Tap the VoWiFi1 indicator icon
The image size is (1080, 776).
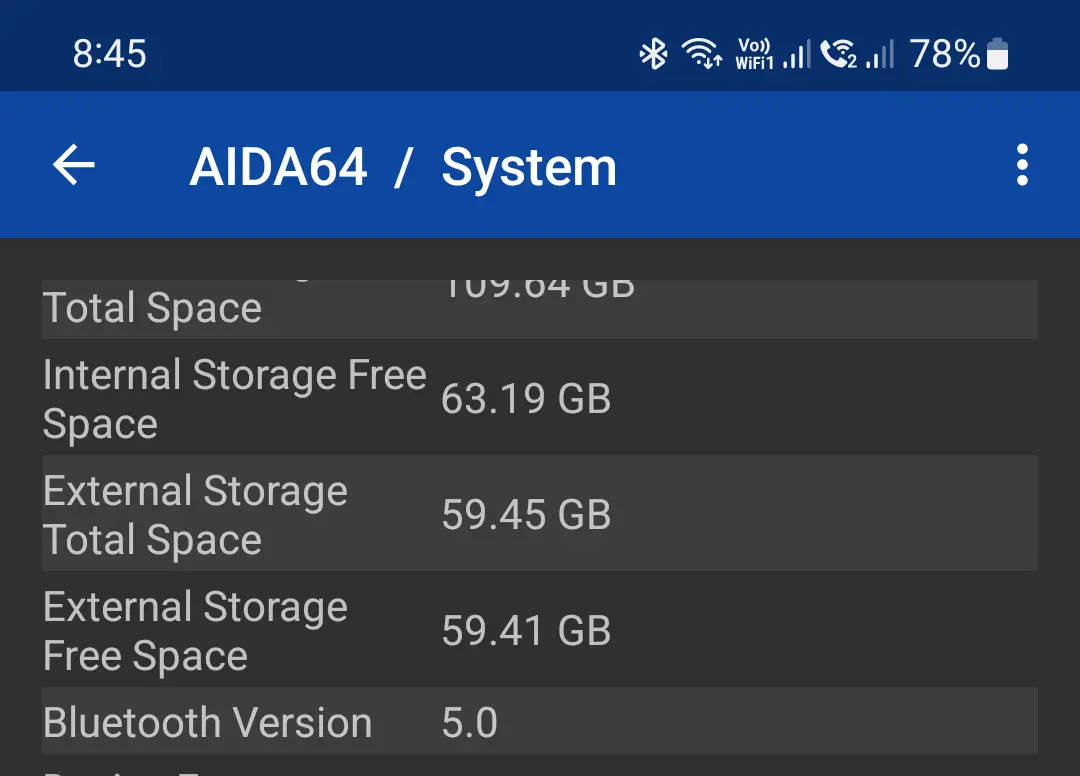click(754, 54)
